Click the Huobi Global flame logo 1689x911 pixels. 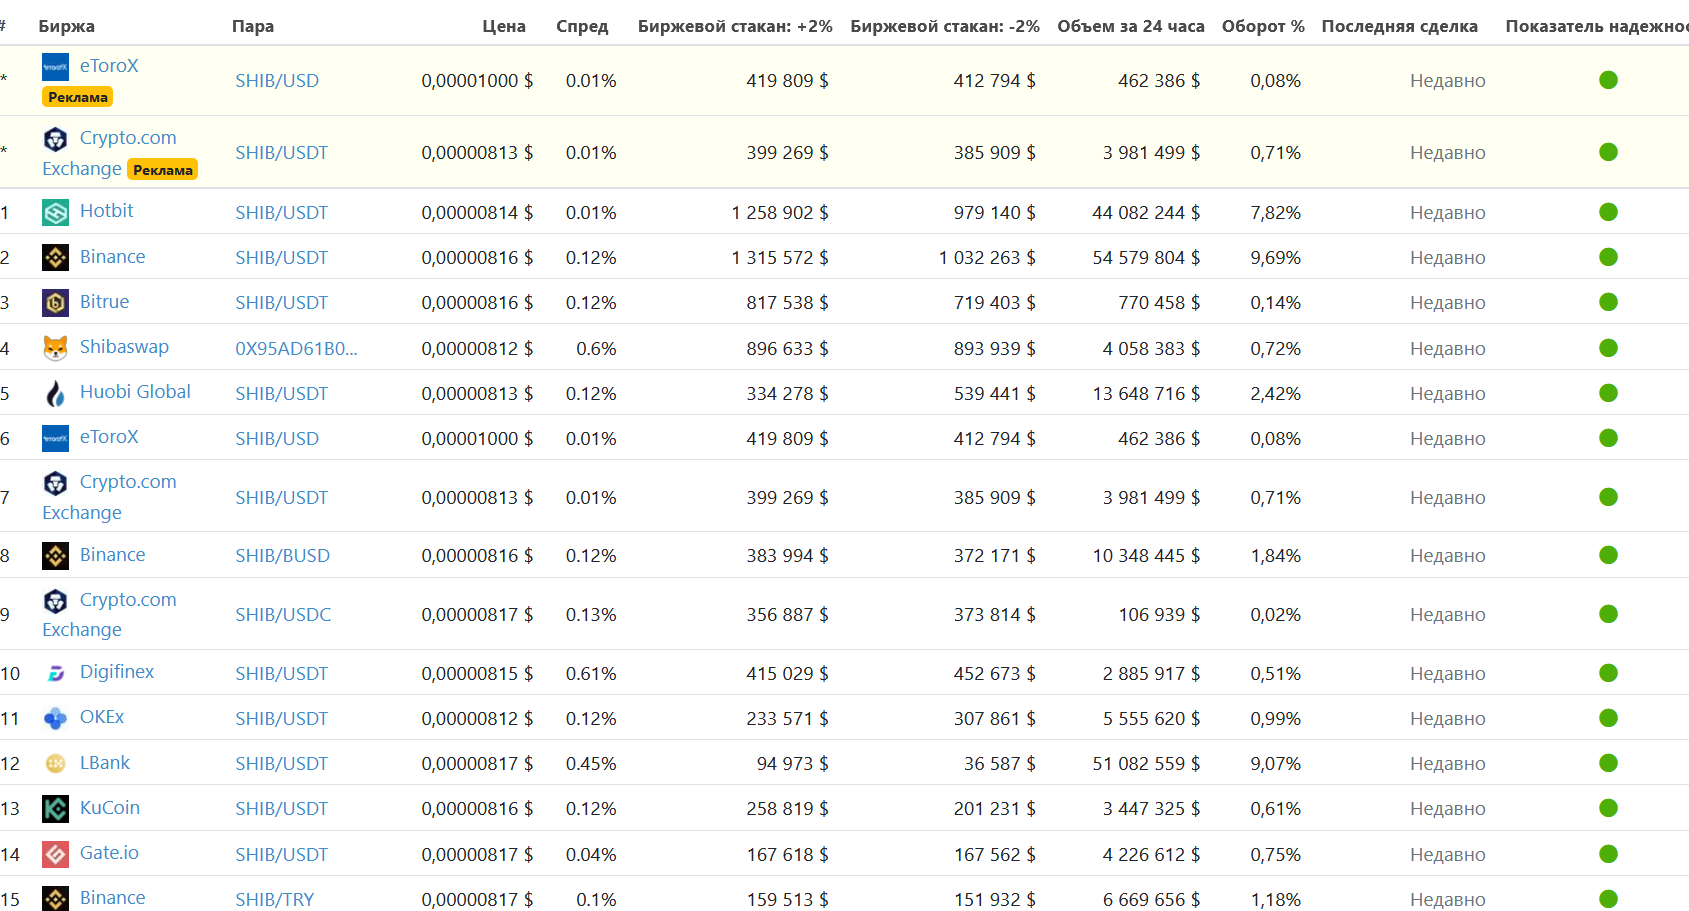(x=55, y=393)
